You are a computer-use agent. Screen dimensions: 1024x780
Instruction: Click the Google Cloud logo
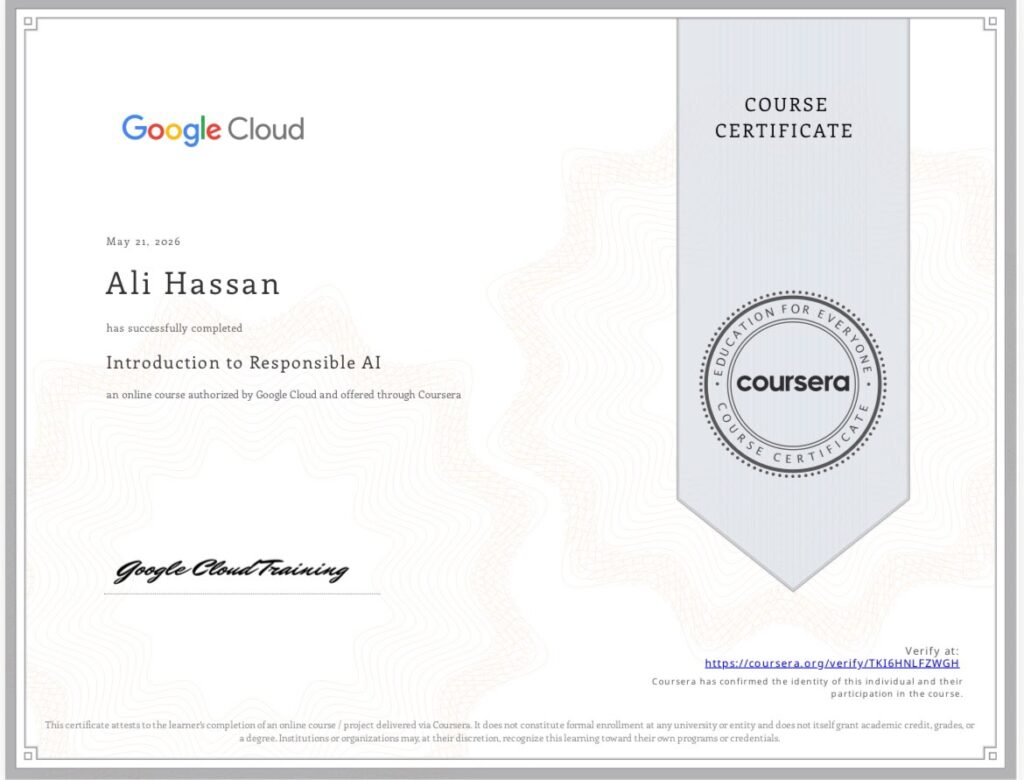coord(213,129)
